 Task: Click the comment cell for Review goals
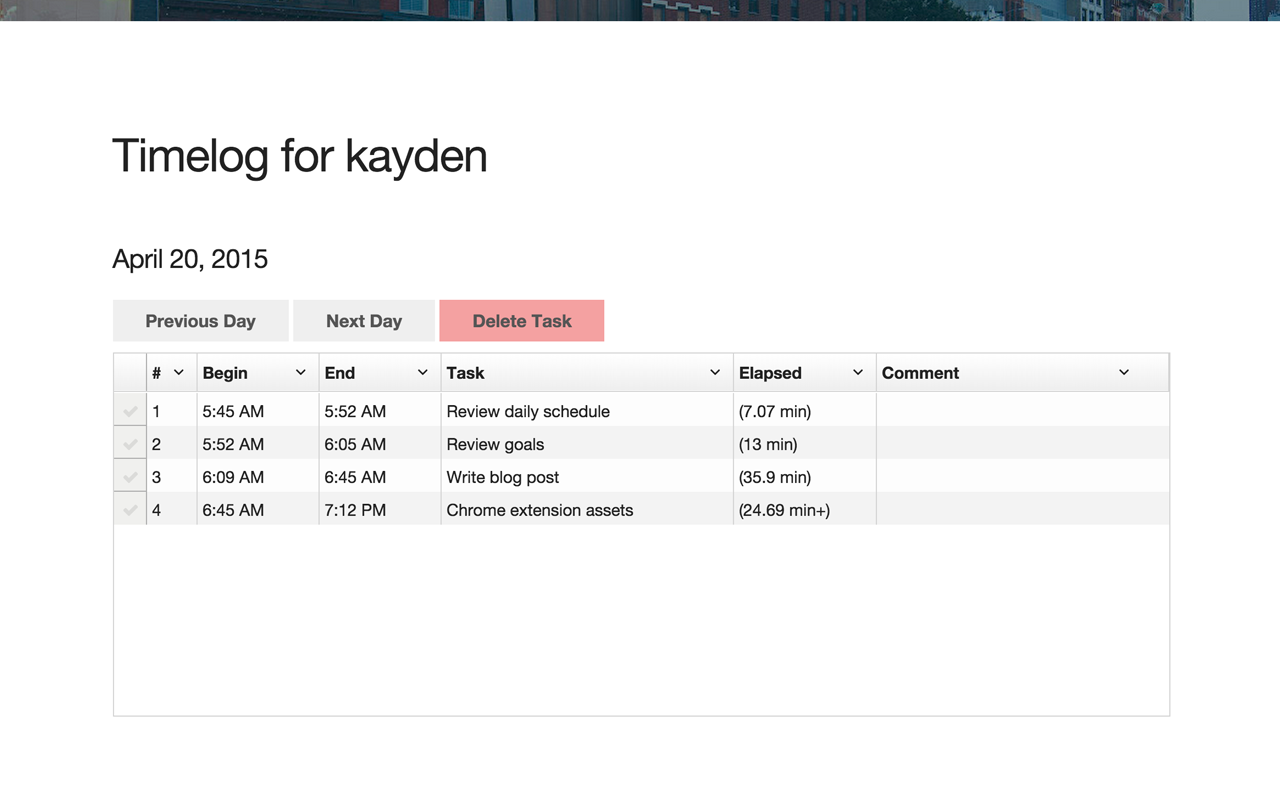tap(1022, 444)
